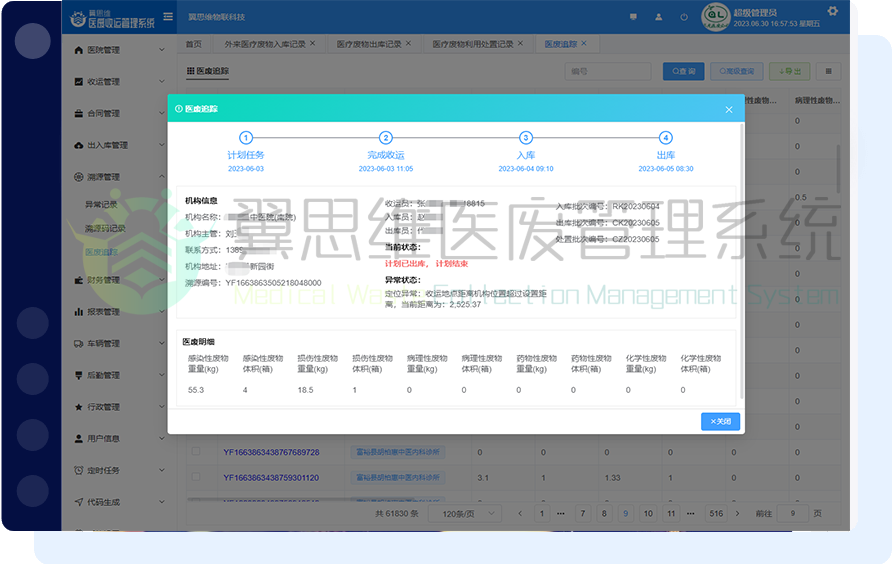Image resolution: width=892 pixels, height=564 pixels.
Task: Close the 医废追踪 dialog with X icon
Action: click(729, 109)
